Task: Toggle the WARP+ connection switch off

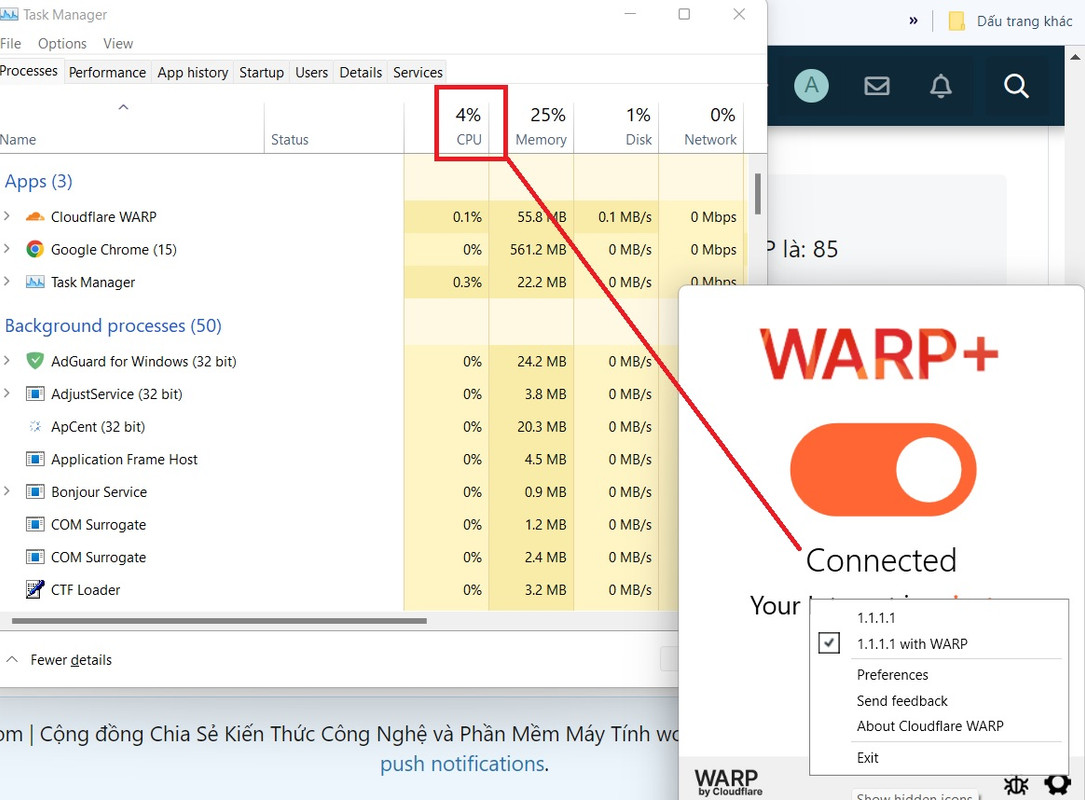Action: pyautogui.click(x=883, y=470)
